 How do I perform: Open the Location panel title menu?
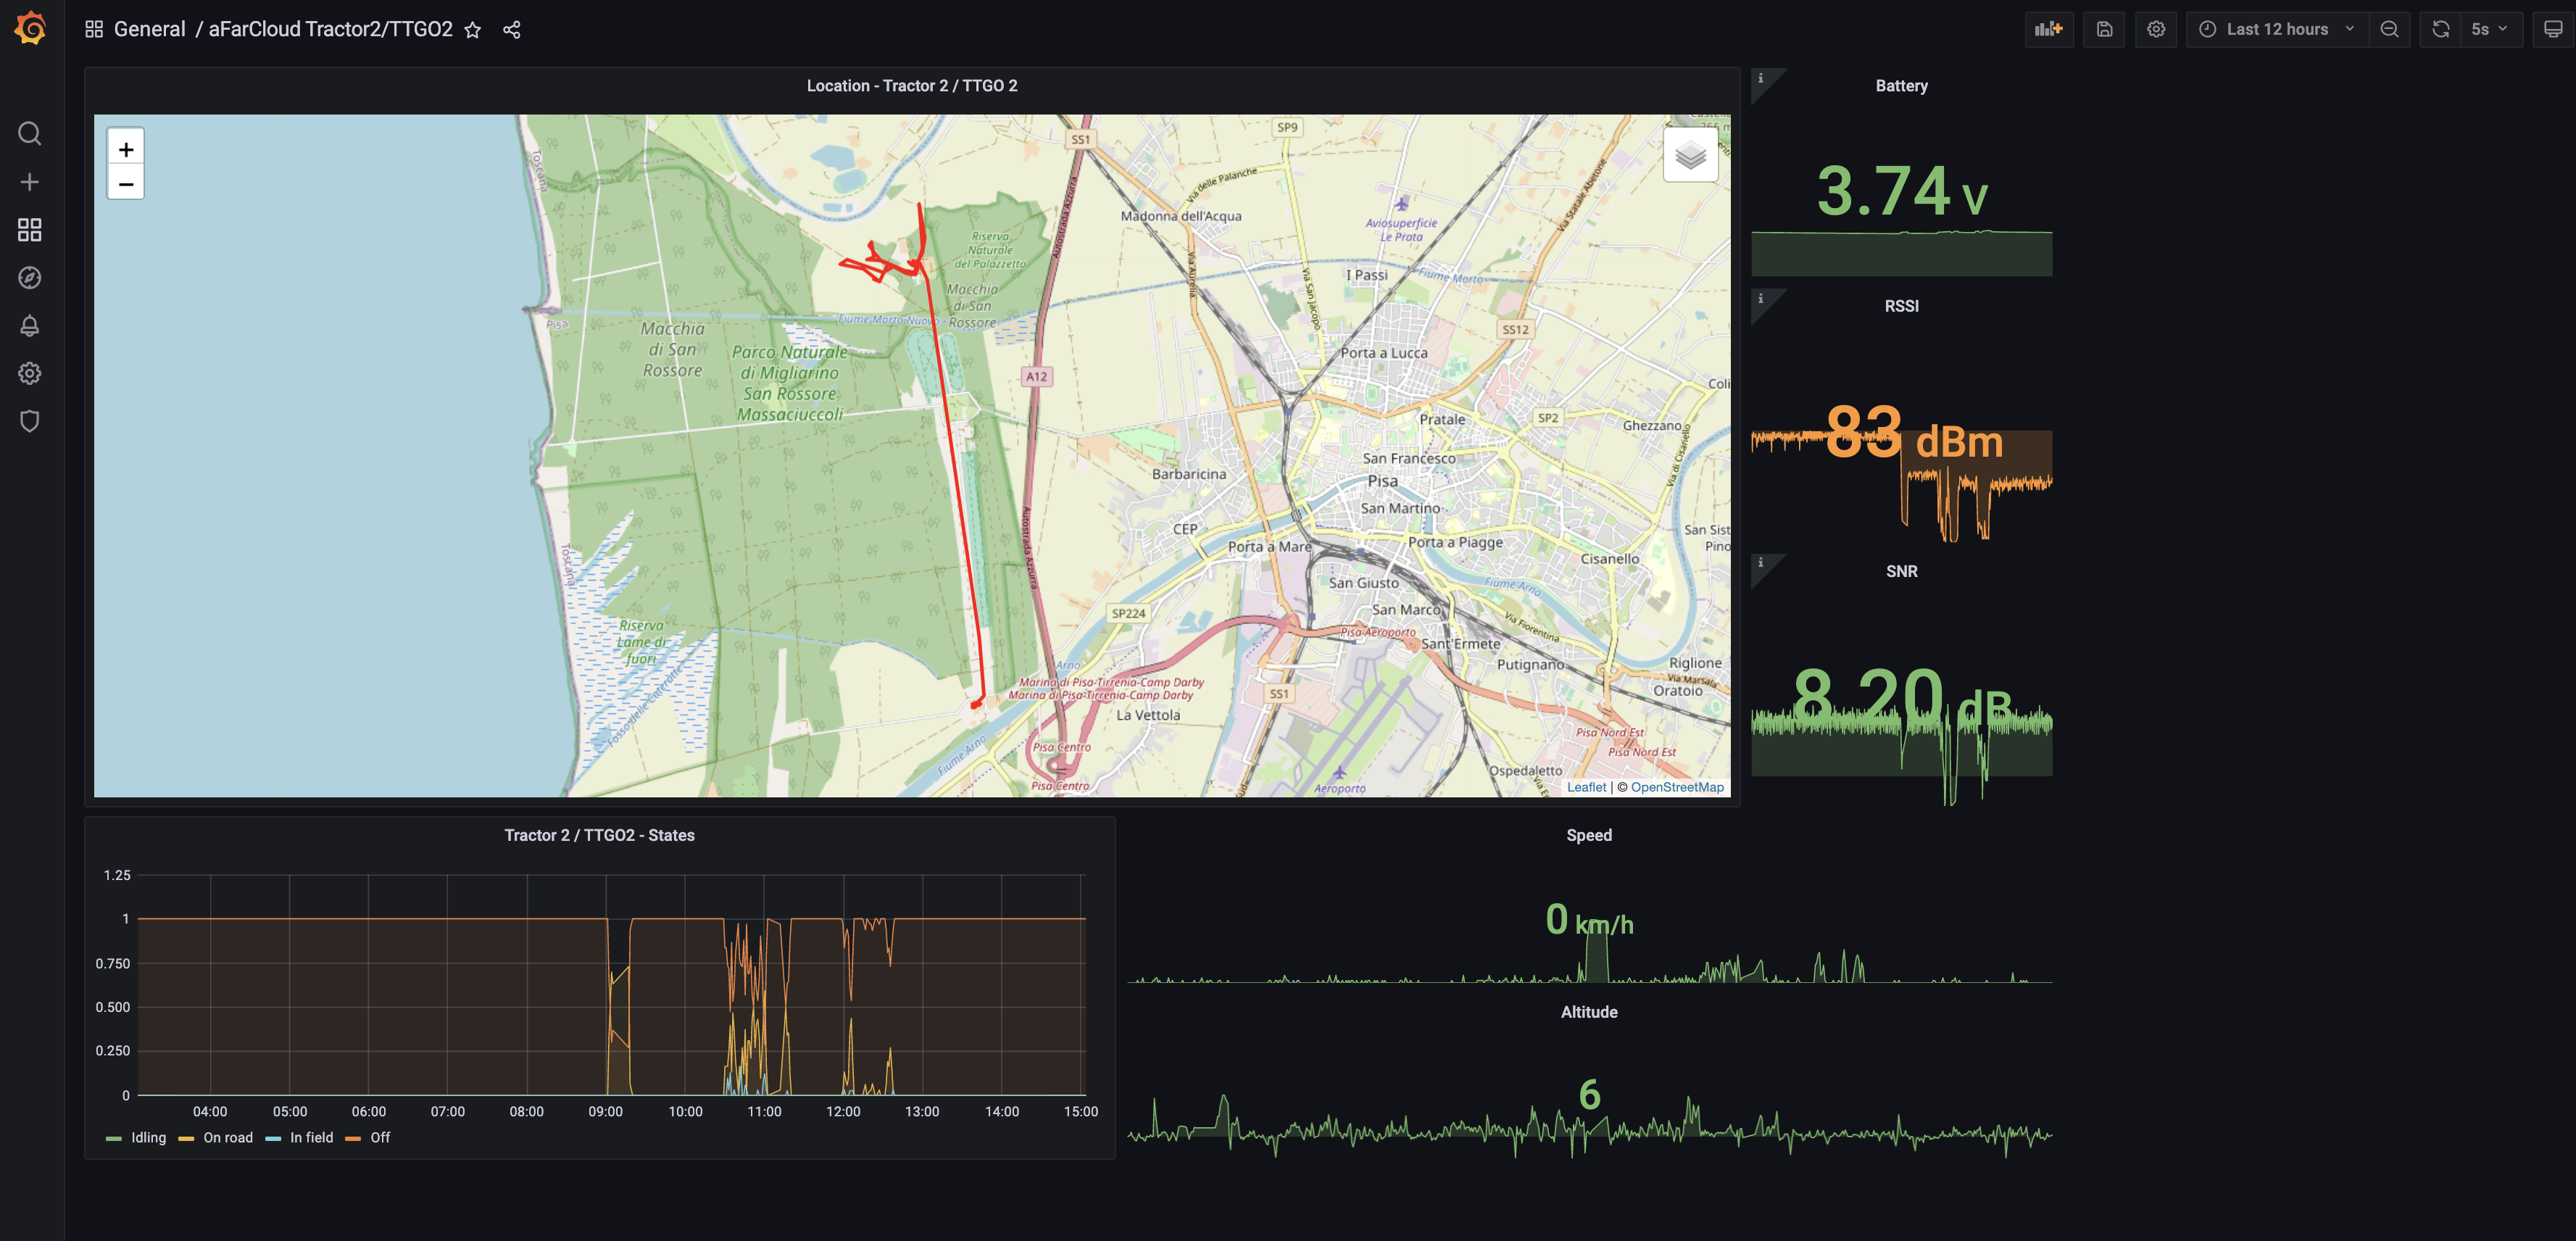click(911, 86)
